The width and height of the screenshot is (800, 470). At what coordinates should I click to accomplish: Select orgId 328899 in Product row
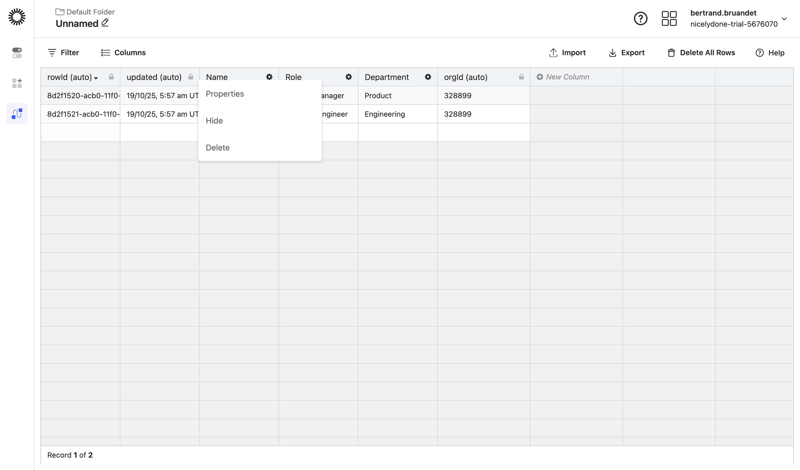tap(484, 95)
